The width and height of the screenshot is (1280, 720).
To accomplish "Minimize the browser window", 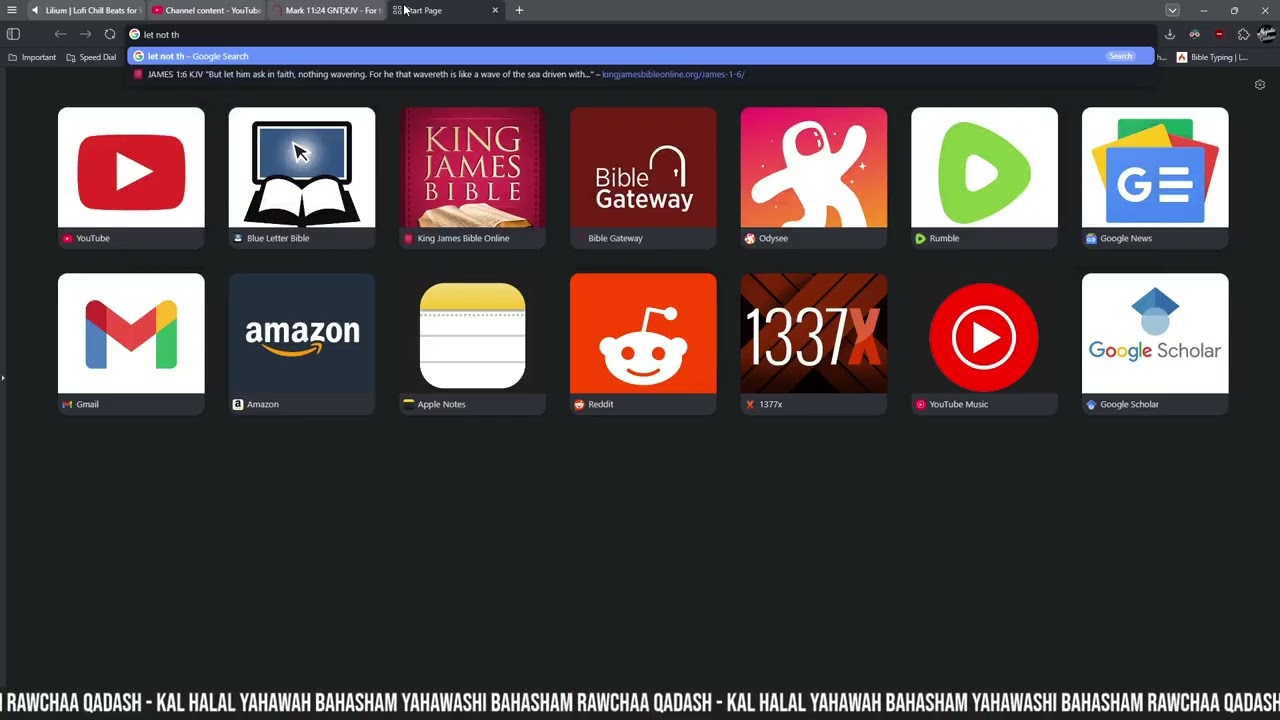I will click(x=1204, y=10).
